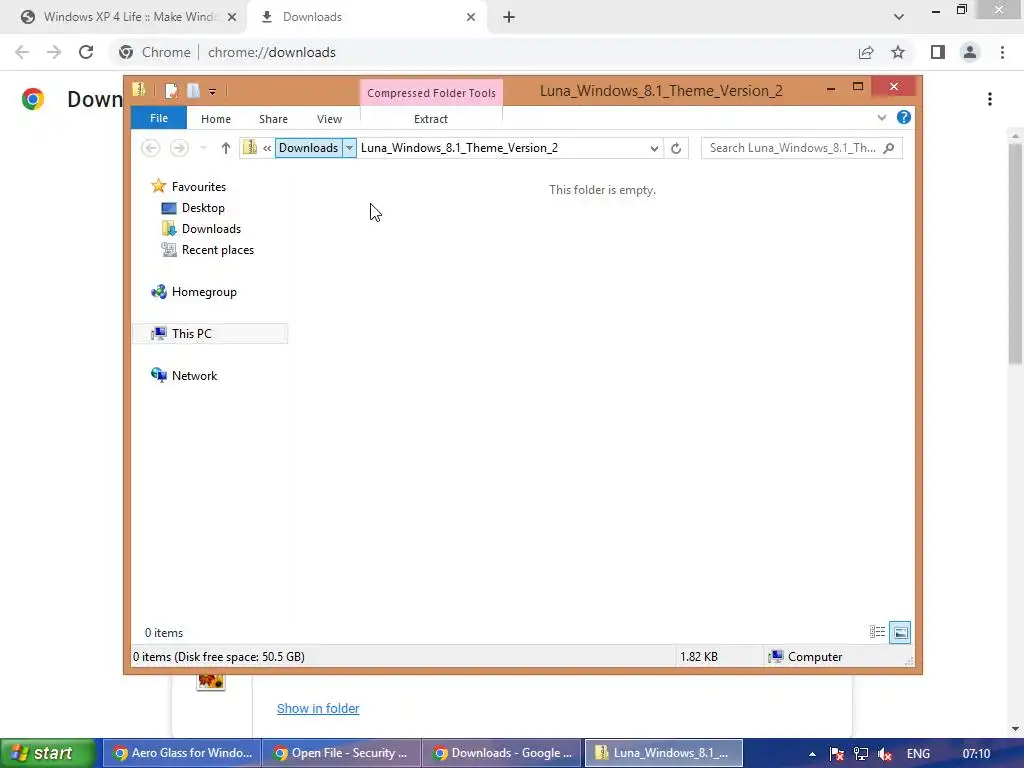Close the Downloads Chrome tab
The image size is (1024, 768).
pyautogui.click(x=471, y=17)
